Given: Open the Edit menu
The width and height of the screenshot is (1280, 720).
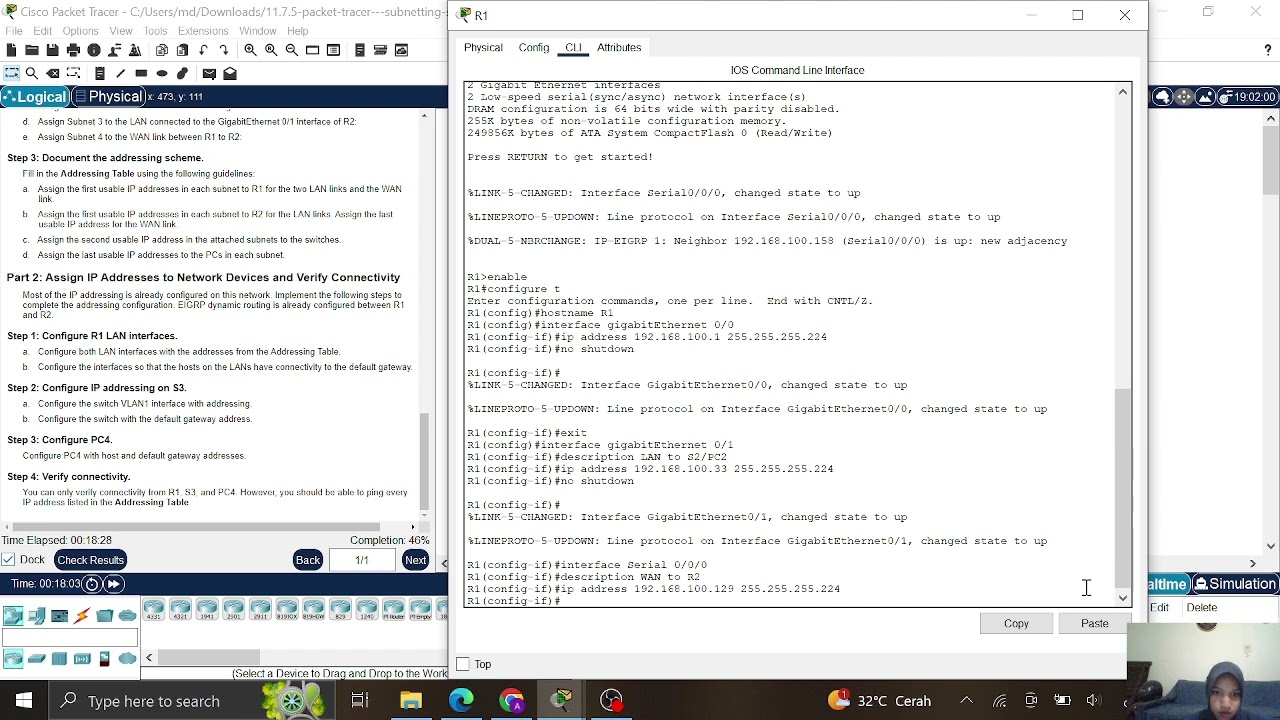Looking at the screenshot, I should tap(42, 31).
